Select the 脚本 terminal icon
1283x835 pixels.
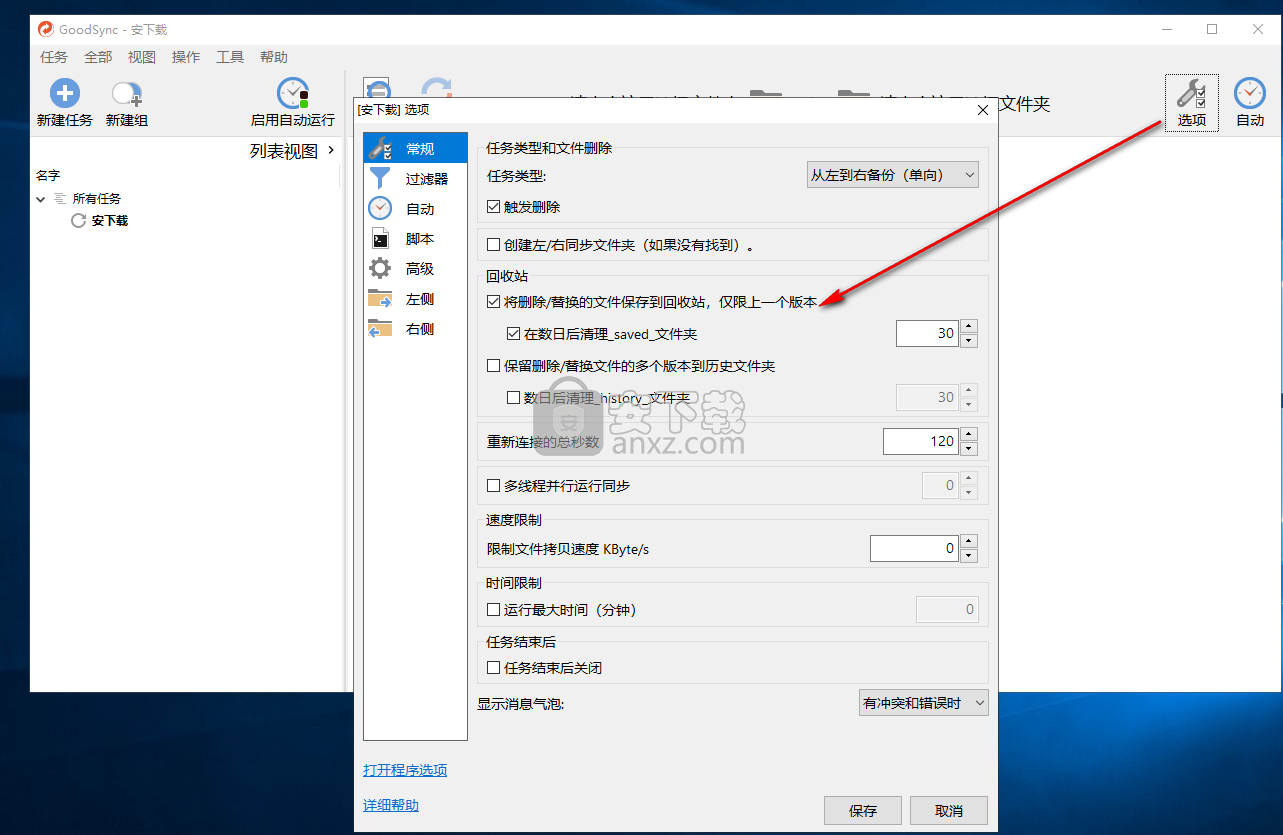click(x=380, y=239)
